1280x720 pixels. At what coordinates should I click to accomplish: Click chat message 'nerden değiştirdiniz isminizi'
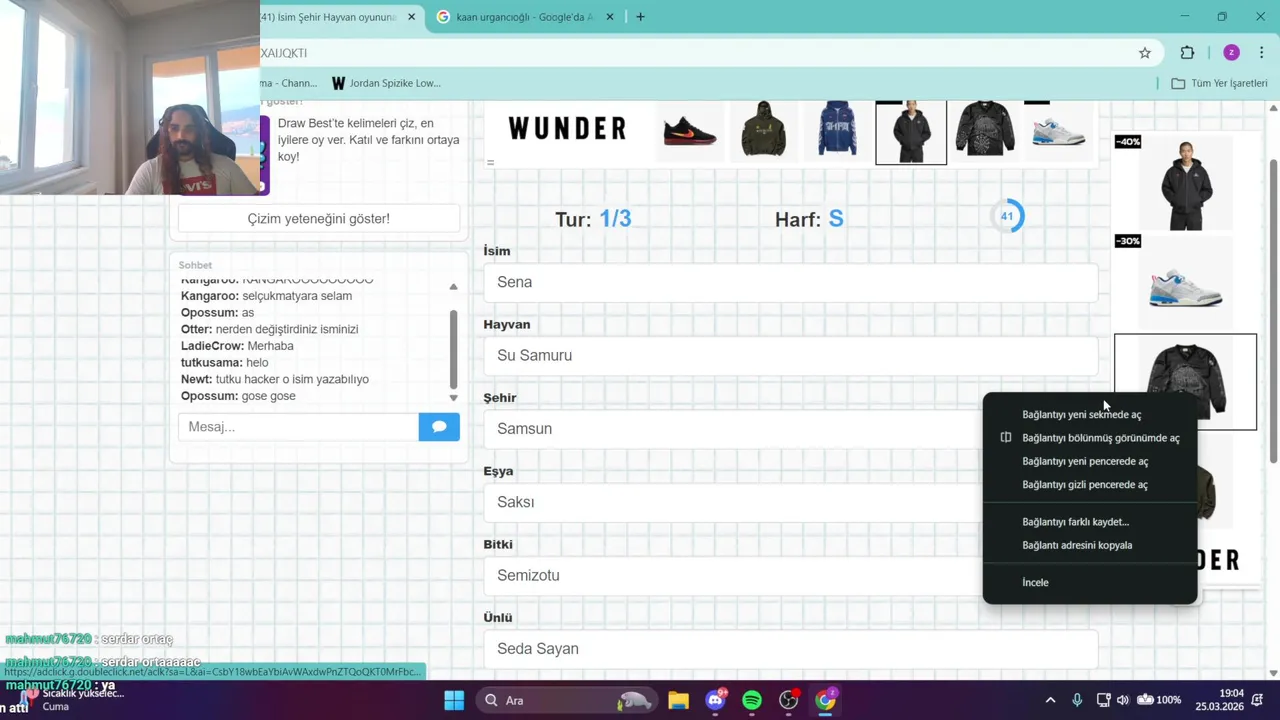click(287, 329)
